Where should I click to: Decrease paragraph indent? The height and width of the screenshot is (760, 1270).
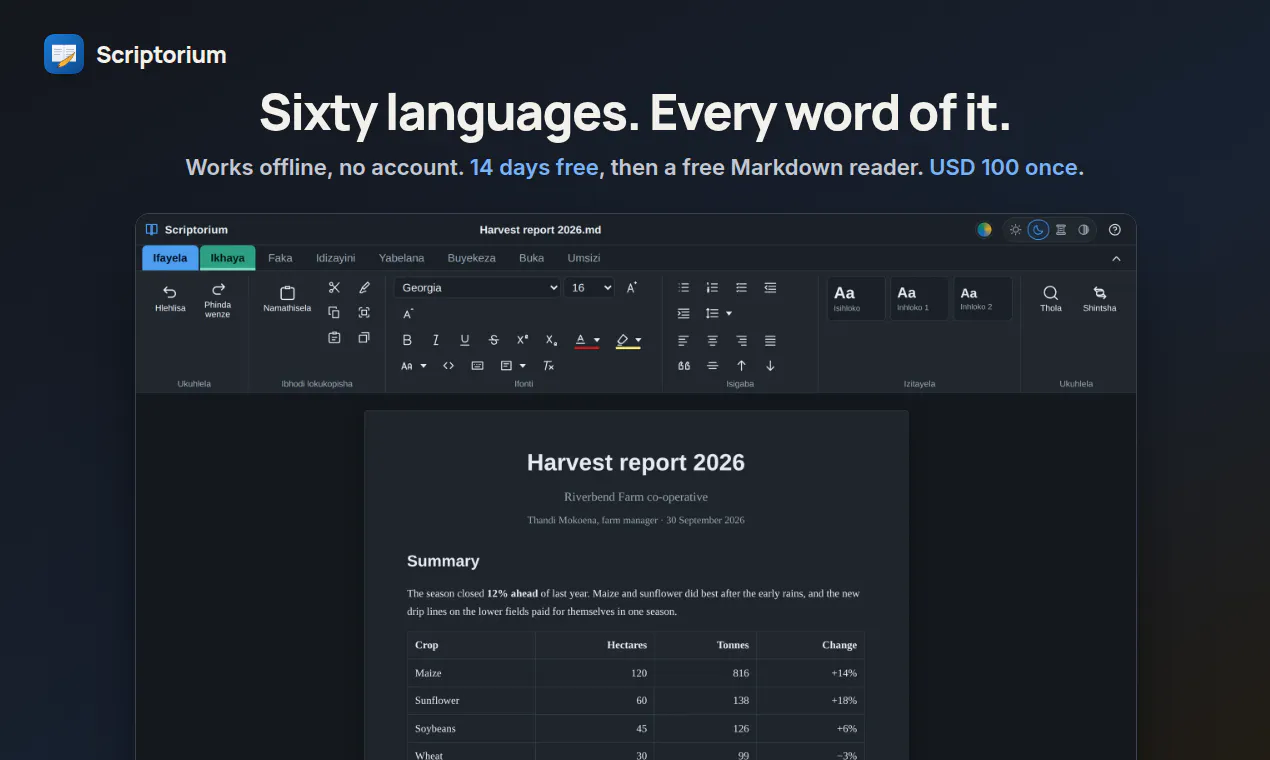pos(770,287)
